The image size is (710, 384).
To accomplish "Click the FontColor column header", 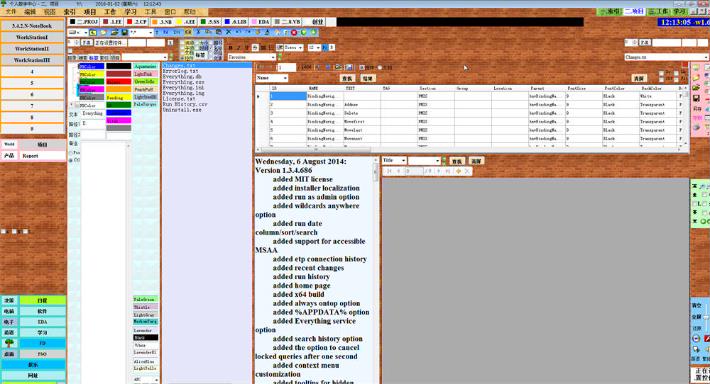I will coord(620,88).
